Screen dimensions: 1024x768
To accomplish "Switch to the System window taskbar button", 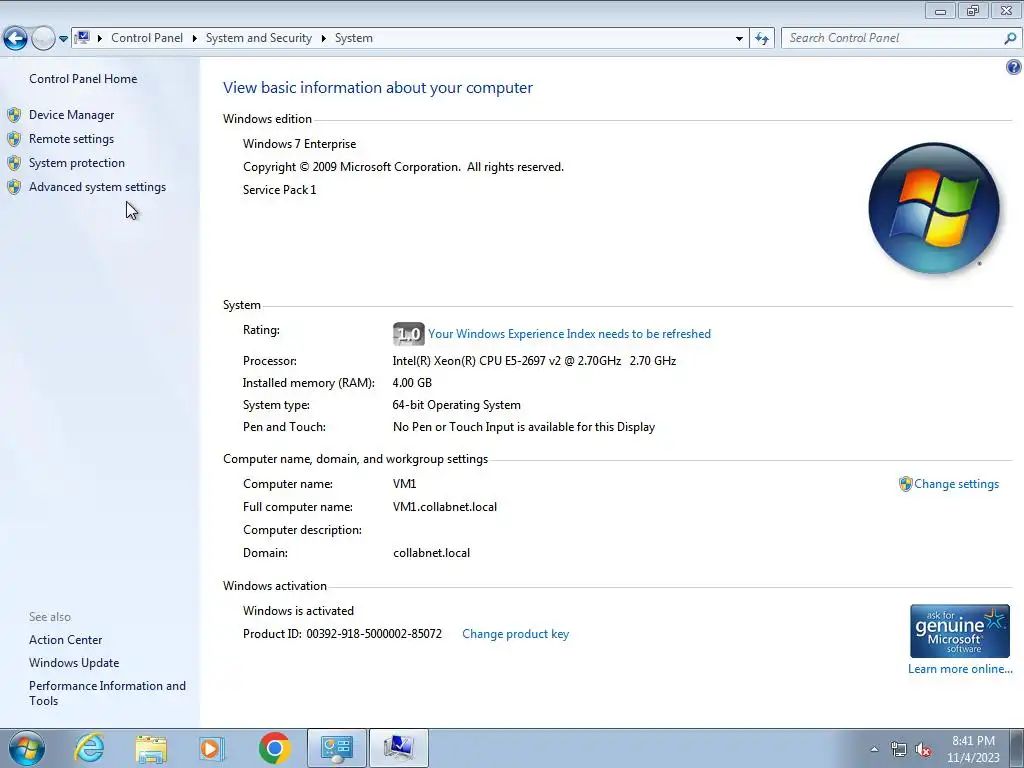I will [x=399, y=748].
